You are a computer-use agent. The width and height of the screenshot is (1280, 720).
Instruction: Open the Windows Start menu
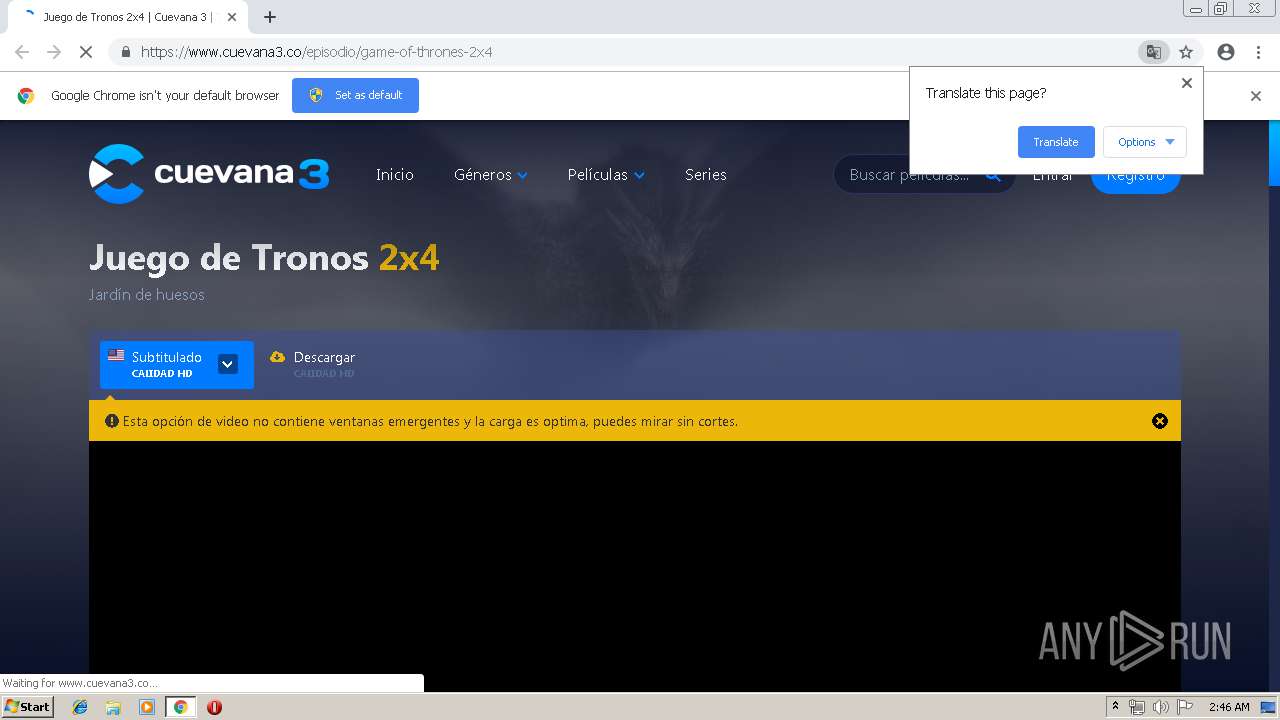[28, 707]
